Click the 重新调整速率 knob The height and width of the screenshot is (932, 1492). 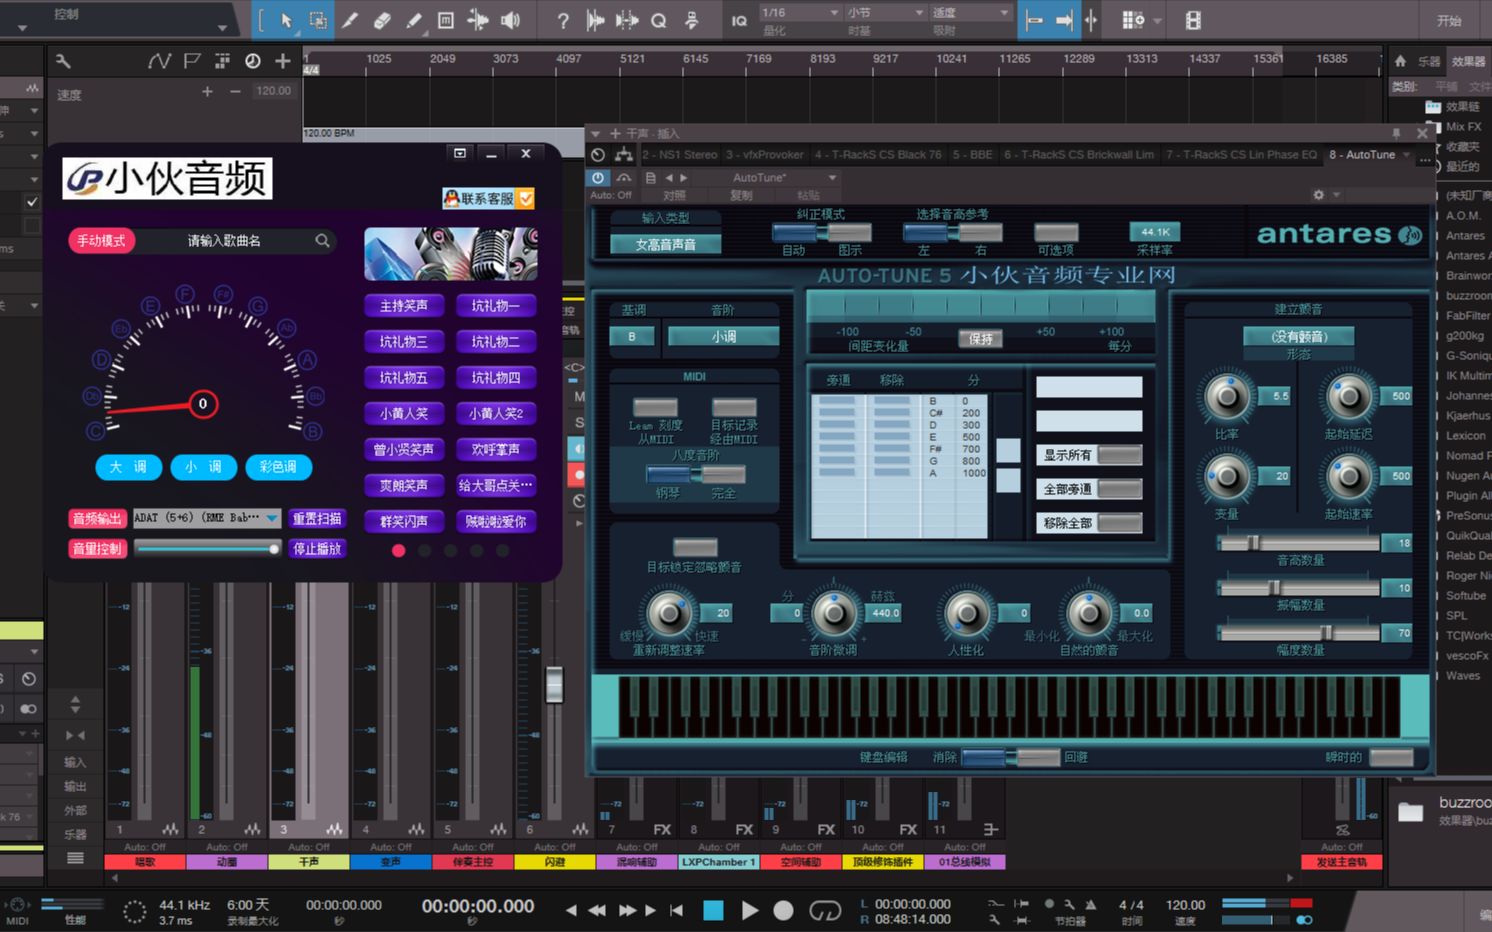[669, 614]
